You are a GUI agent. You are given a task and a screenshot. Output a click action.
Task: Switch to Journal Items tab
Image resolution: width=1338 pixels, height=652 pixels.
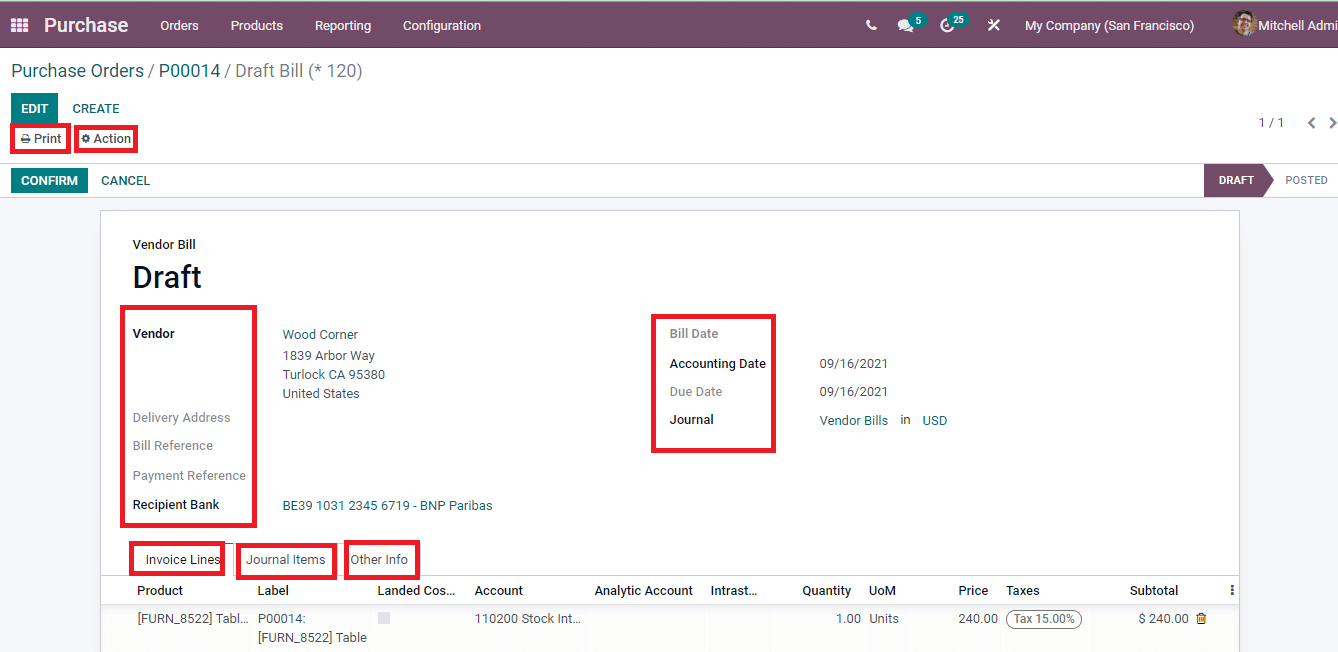click(286, 560)
